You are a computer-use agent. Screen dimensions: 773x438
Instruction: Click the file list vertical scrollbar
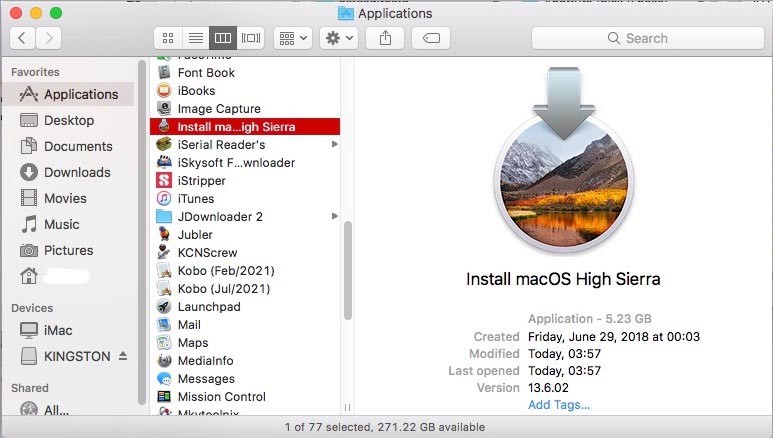[348, 270]
